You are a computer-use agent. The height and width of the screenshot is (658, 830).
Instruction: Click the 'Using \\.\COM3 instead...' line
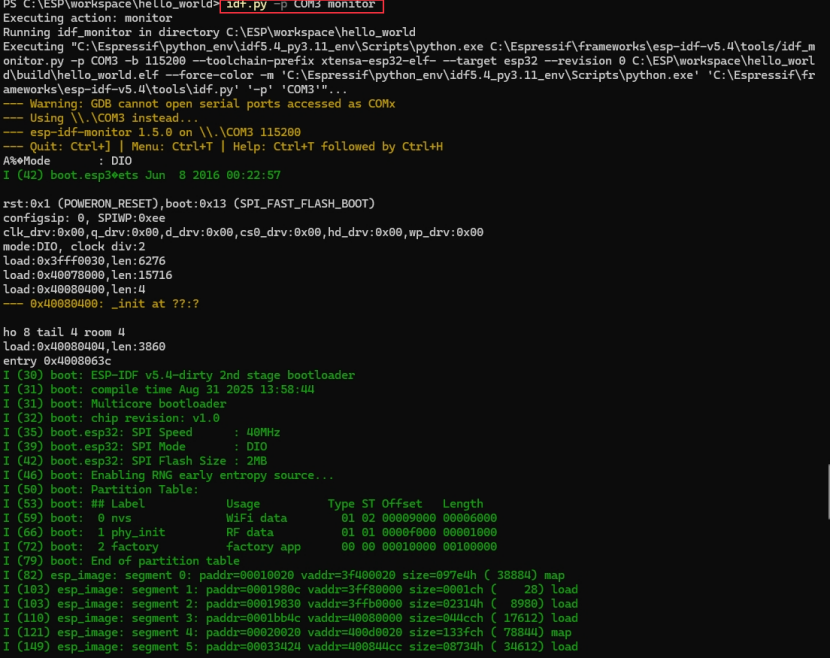coord(101,118)
